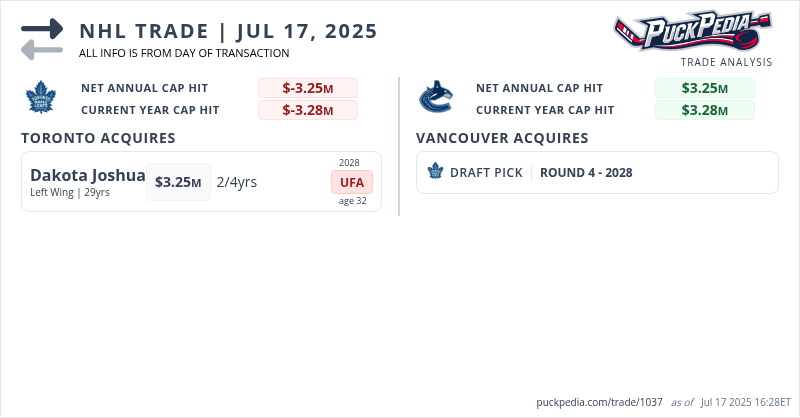Click the PuckPedia logo
This screenshot has height=418, width=800.
[692, 30]
